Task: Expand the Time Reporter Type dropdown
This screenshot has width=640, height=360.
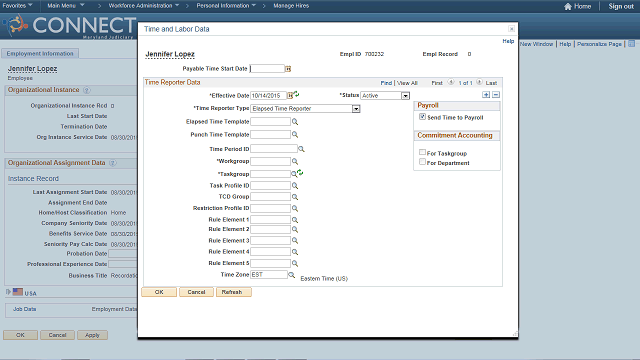Action: tap(356, 109)
